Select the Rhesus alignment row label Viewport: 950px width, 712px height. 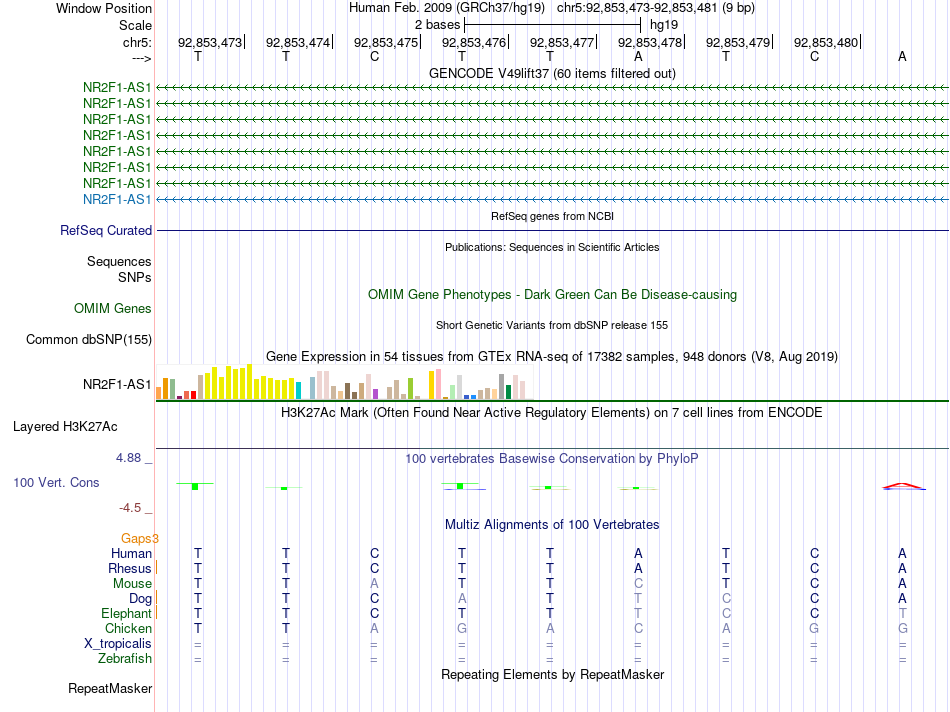click(130, 568)
